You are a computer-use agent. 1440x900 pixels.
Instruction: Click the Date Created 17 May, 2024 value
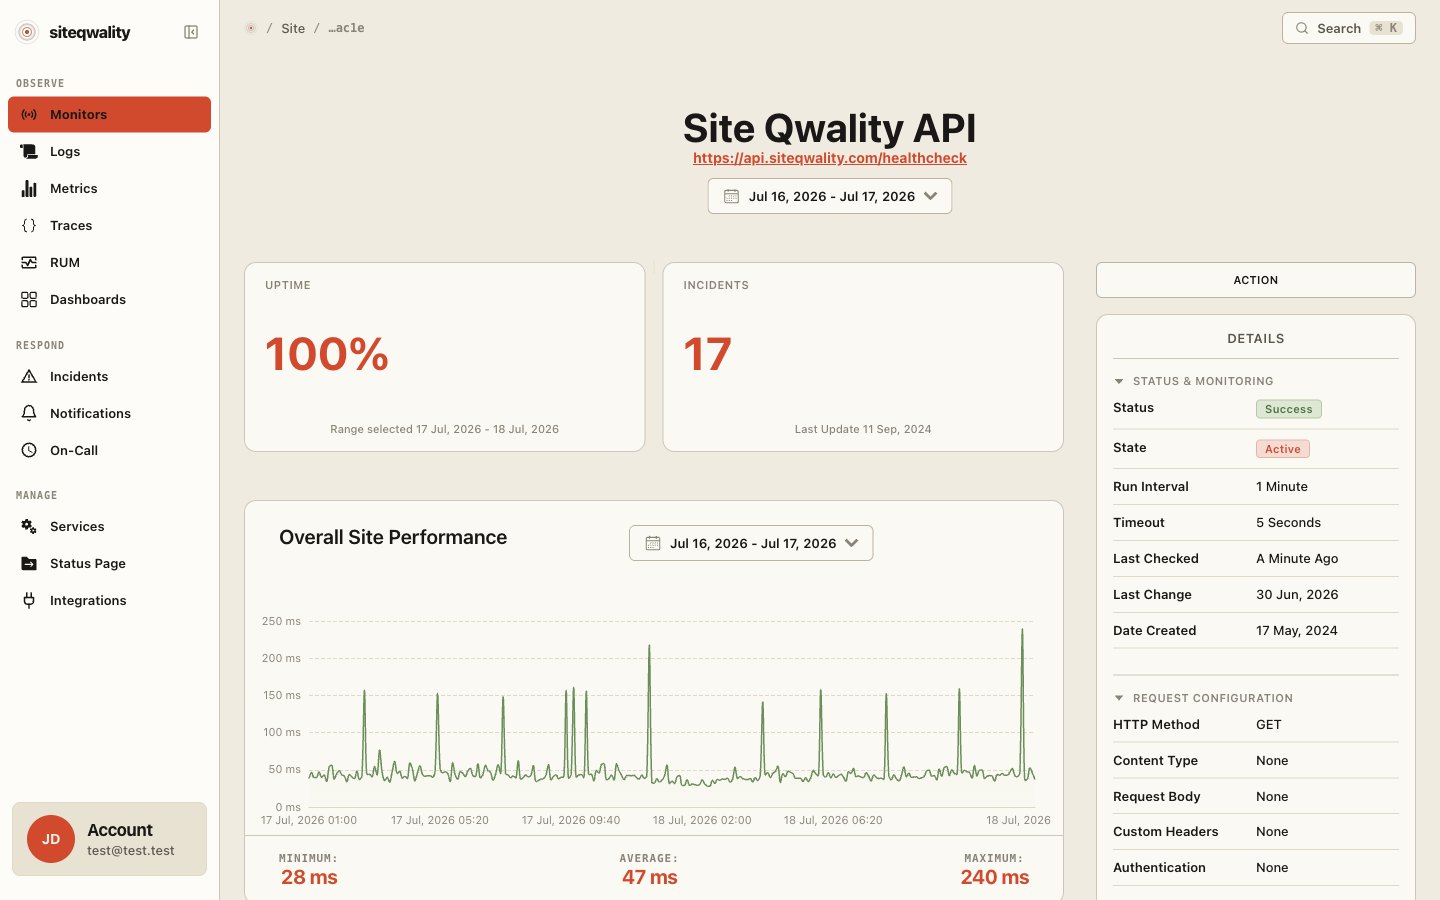click(1297, 631)
